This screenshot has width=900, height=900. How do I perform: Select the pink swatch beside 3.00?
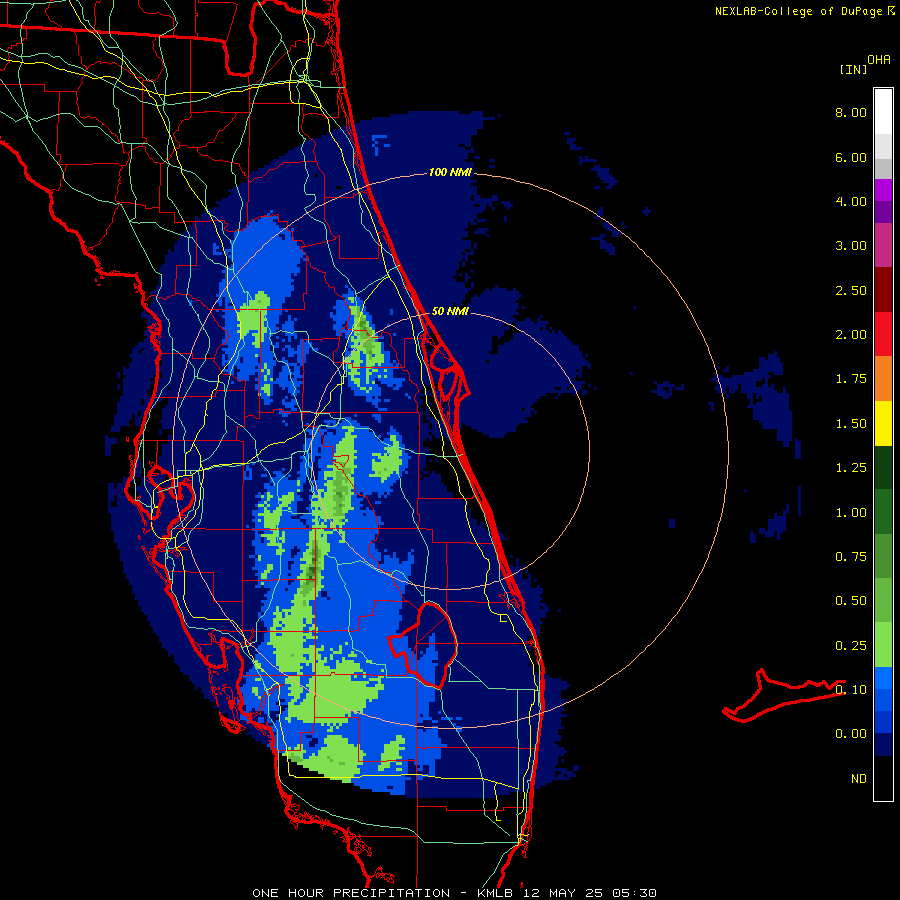[883, 245]
